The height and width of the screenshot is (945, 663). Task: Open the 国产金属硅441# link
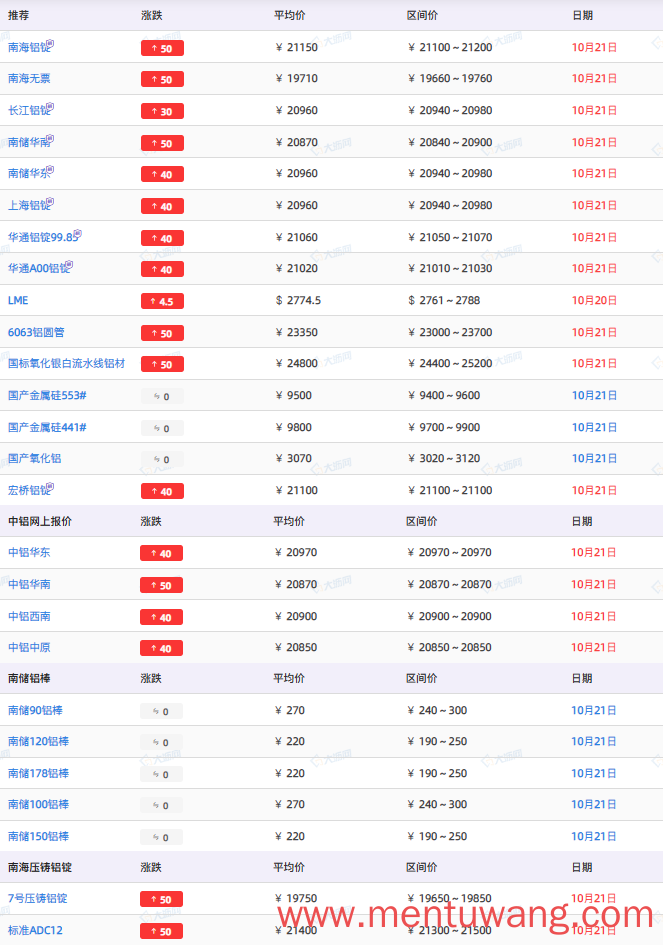coord(47,427)
